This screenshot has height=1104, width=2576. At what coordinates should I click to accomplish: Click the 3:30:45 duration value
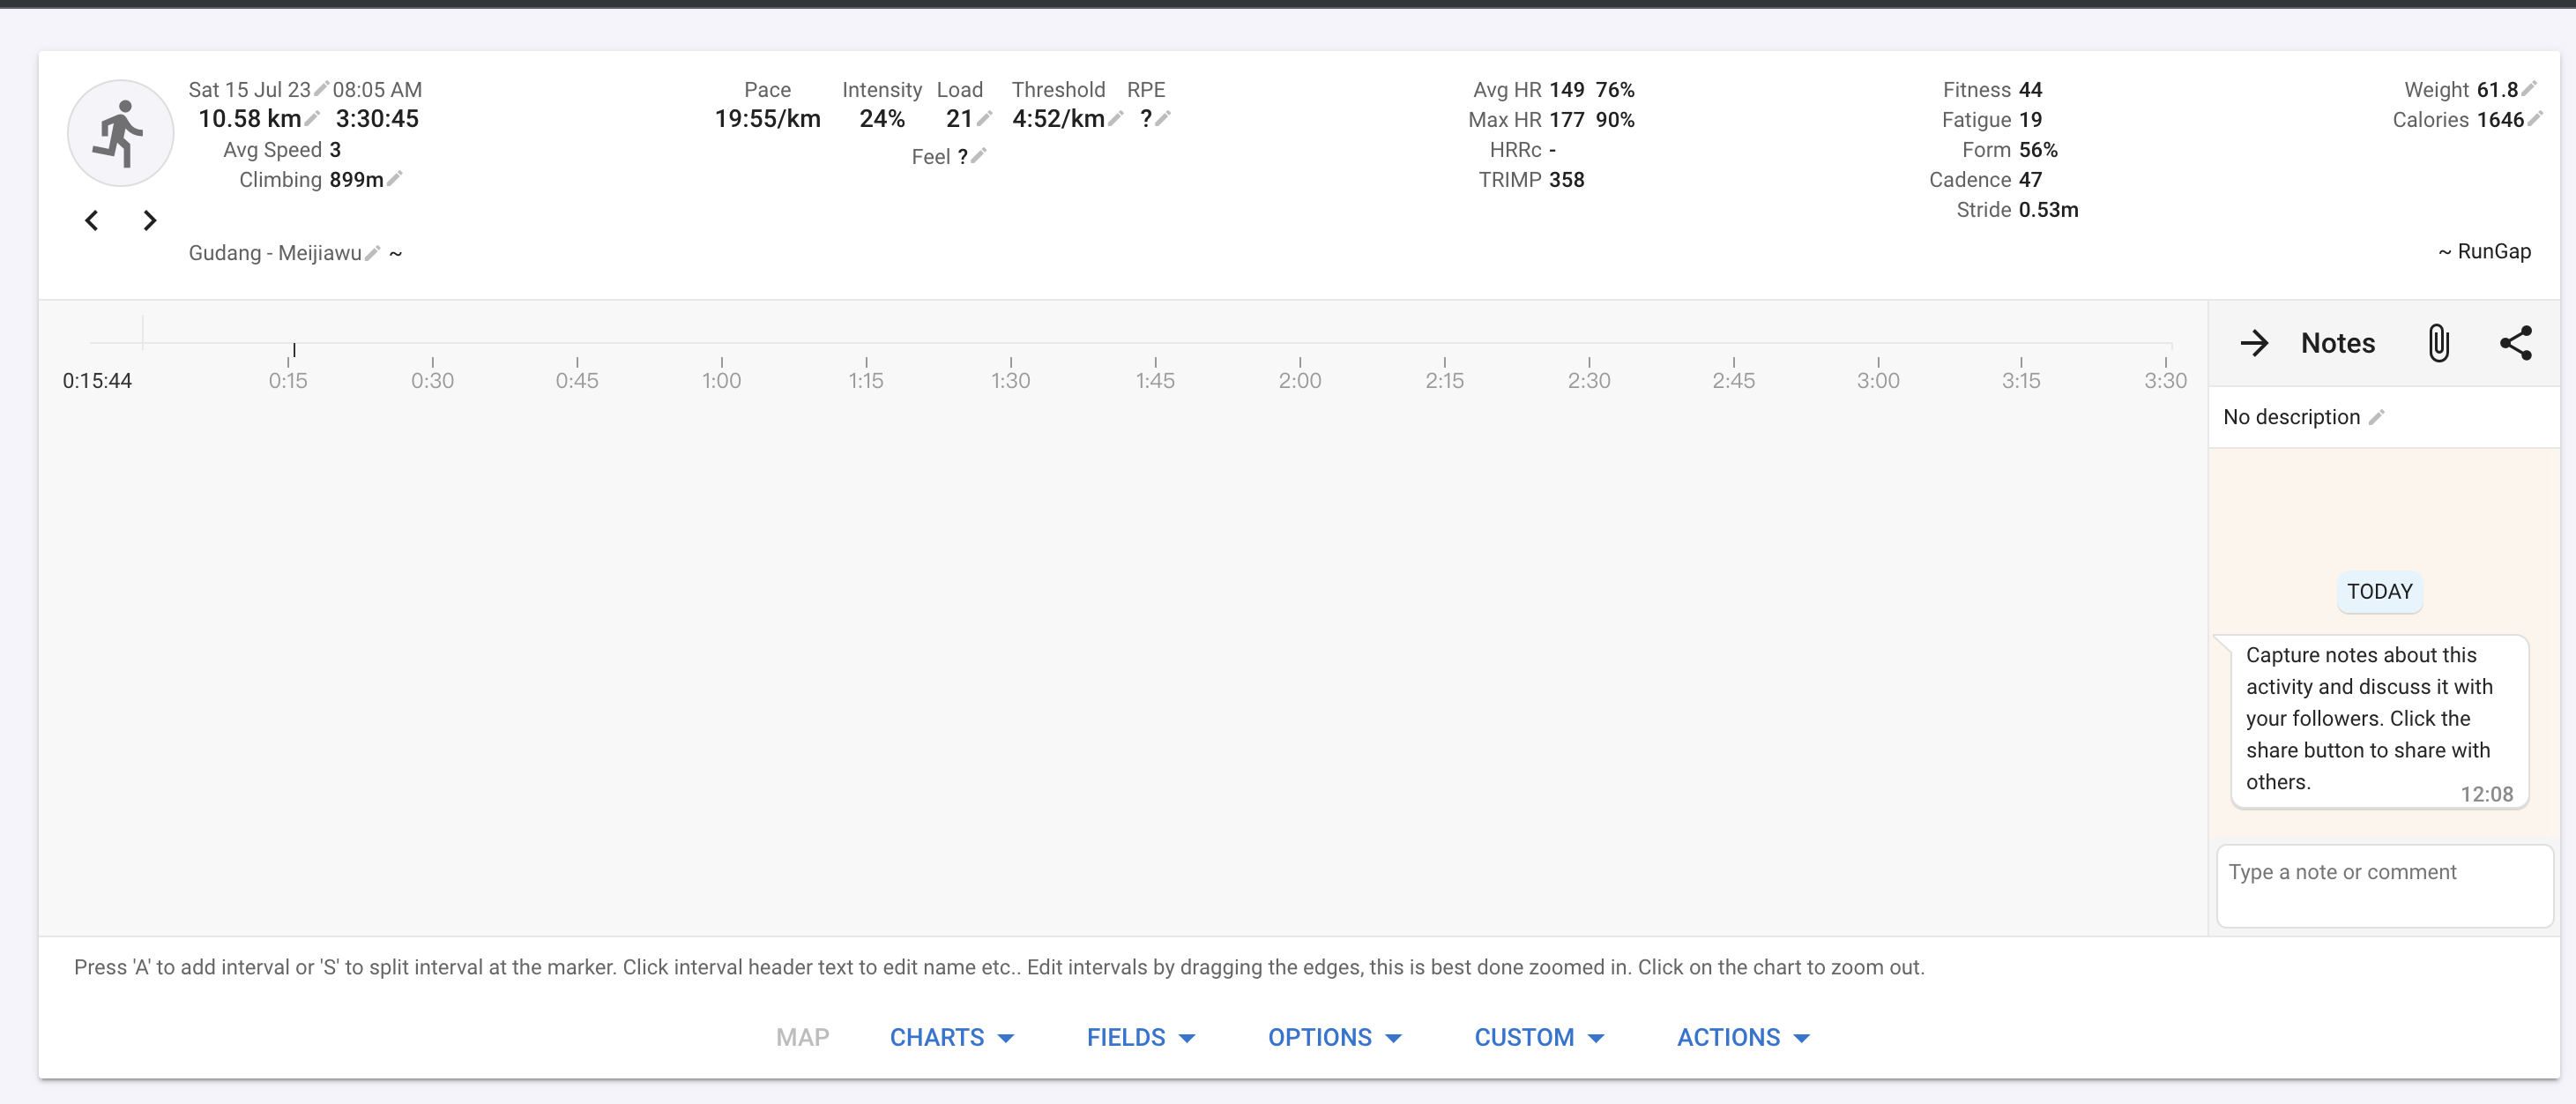tap(377, 118)
